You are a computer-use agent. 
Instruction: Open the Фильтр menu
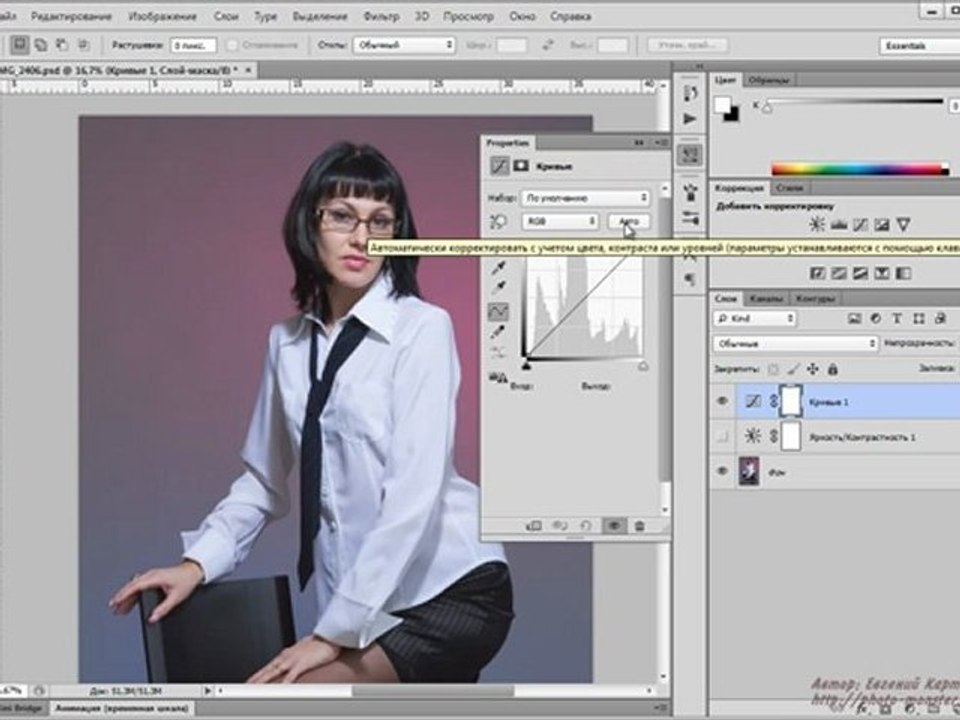[x=381, y=17]
